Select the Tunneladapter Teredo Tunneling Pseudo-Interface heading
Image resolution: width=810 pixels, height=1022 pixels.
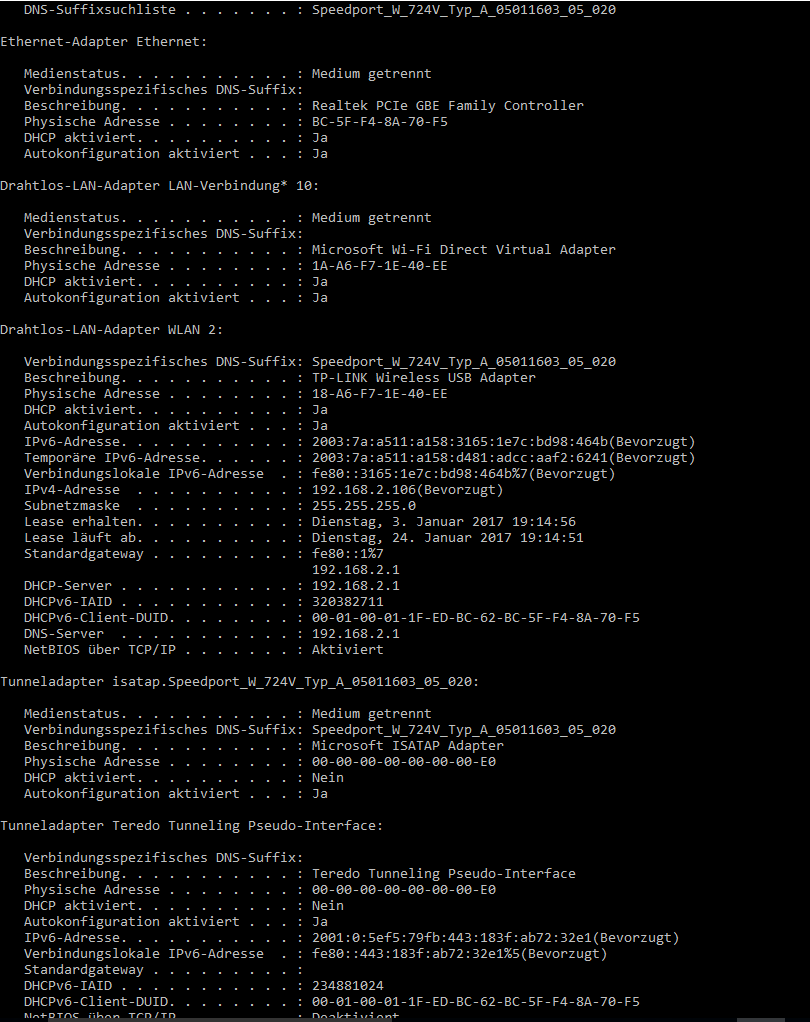(x=192, y=826)
